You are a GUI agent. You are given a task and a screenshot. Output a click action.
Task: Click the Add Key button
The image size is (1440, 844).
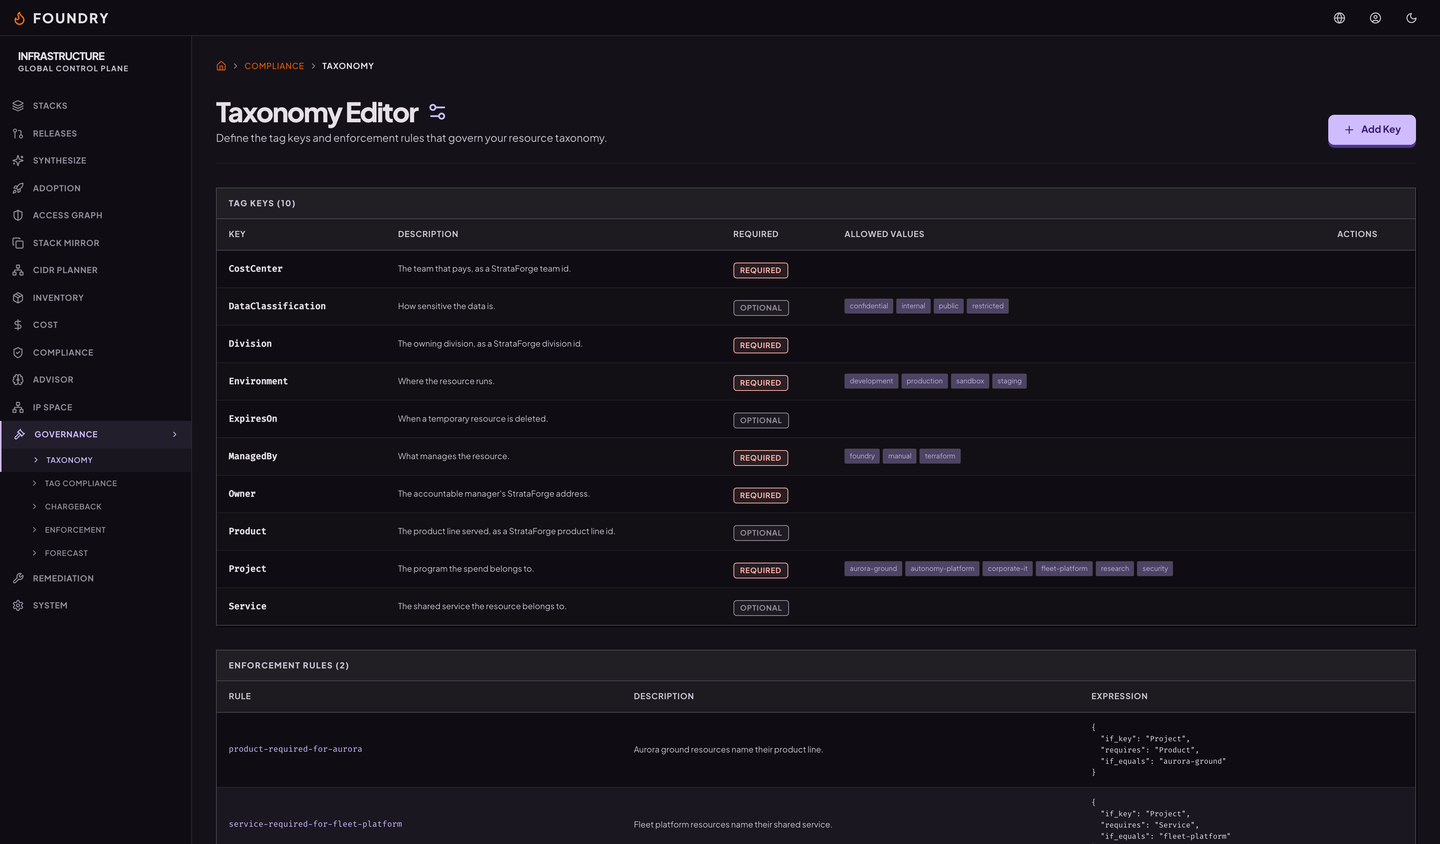click(x=1371, y=130)
